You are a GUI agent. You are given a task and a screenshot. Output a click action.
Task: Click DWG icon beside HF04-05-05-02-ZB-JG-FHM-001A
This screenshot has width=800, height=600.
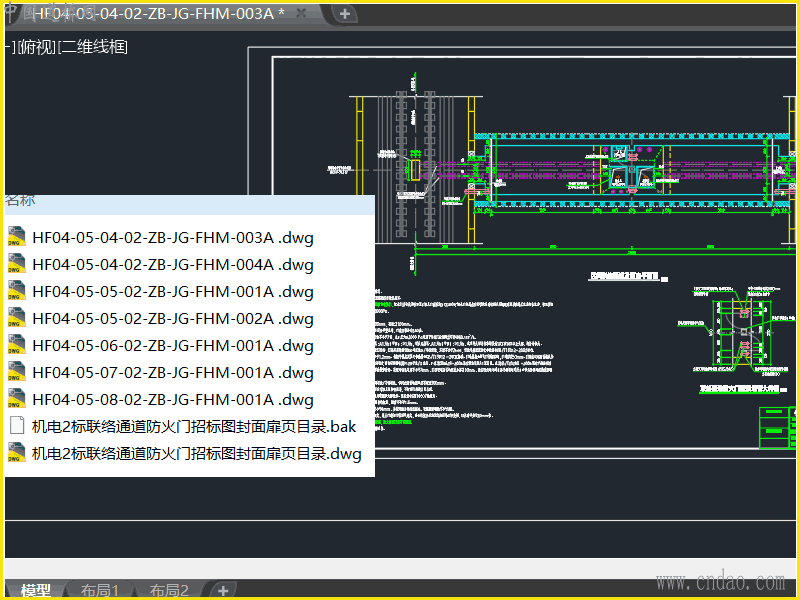pos(17,292)
